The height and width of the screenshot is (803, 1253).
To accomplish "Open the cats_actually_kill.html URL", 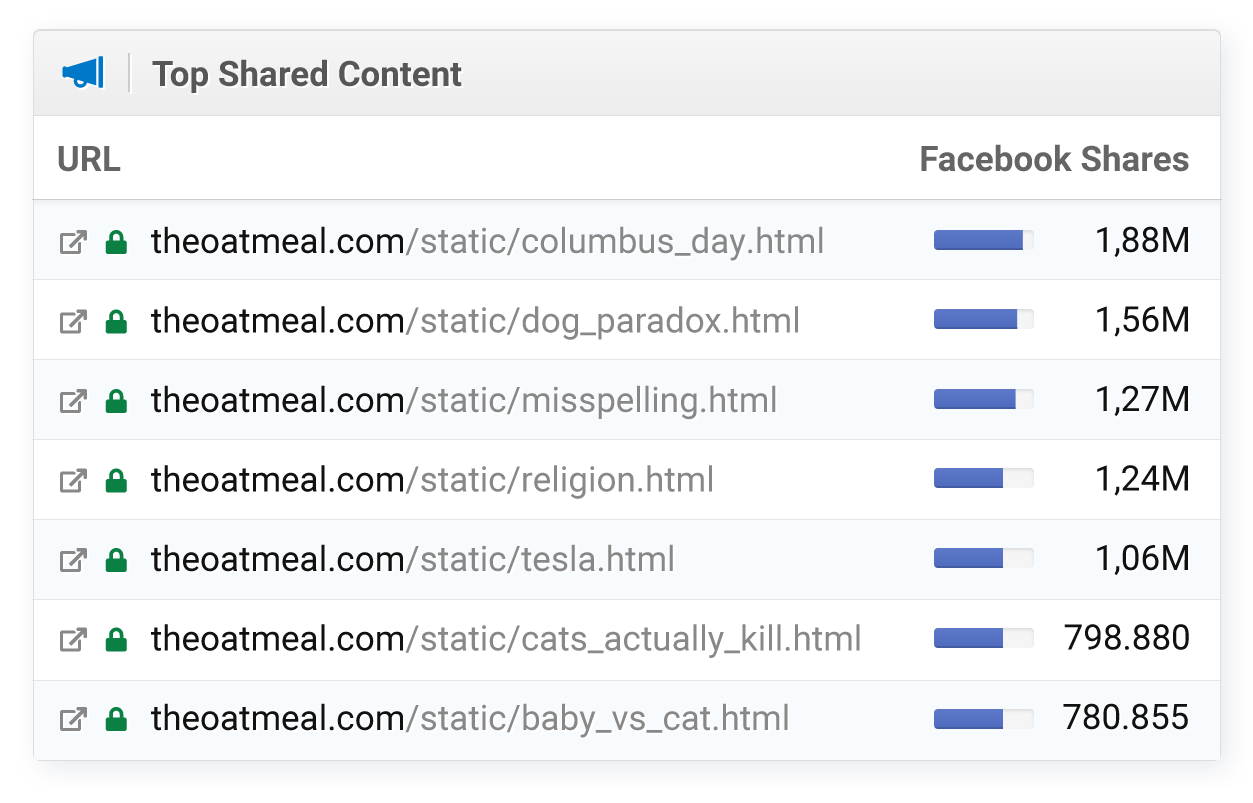I will 506,638.
